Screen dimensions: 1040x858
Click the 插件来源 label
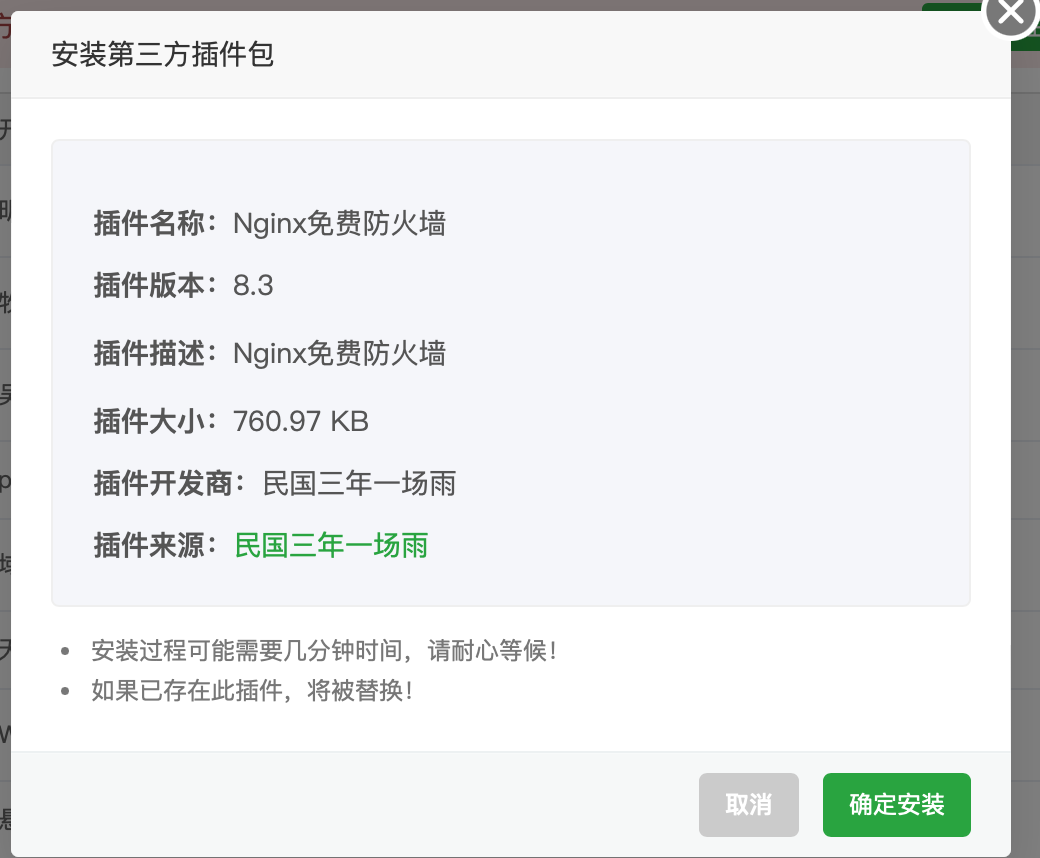tap(155, 546)
